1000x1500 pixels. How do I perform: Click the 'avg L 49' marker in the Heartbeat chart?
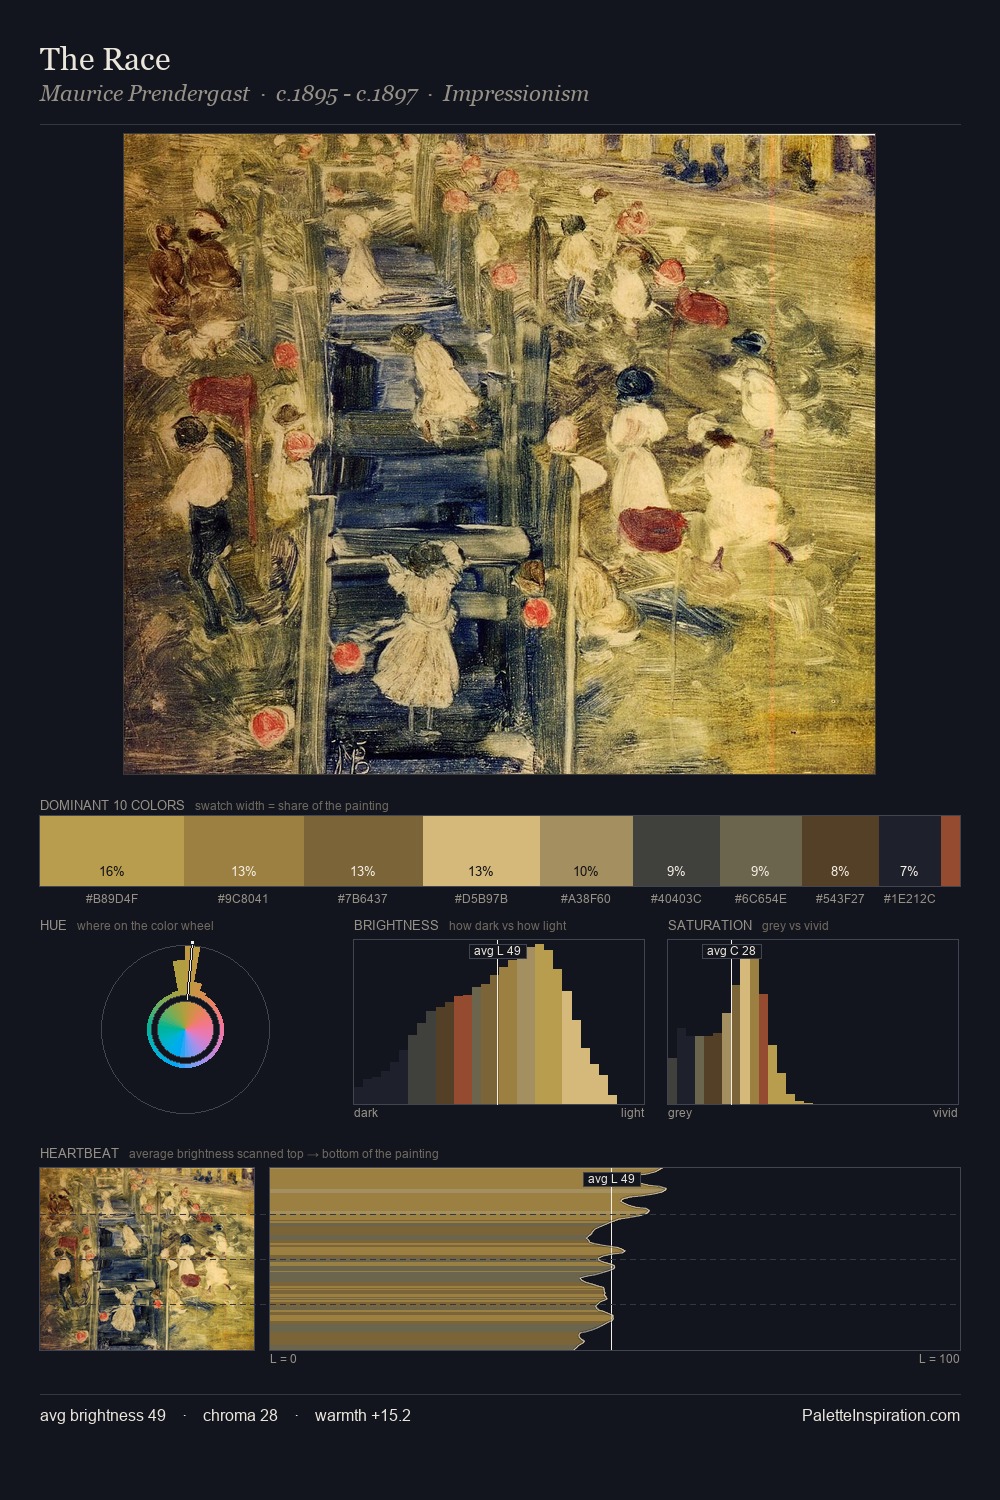(611, 1179)
